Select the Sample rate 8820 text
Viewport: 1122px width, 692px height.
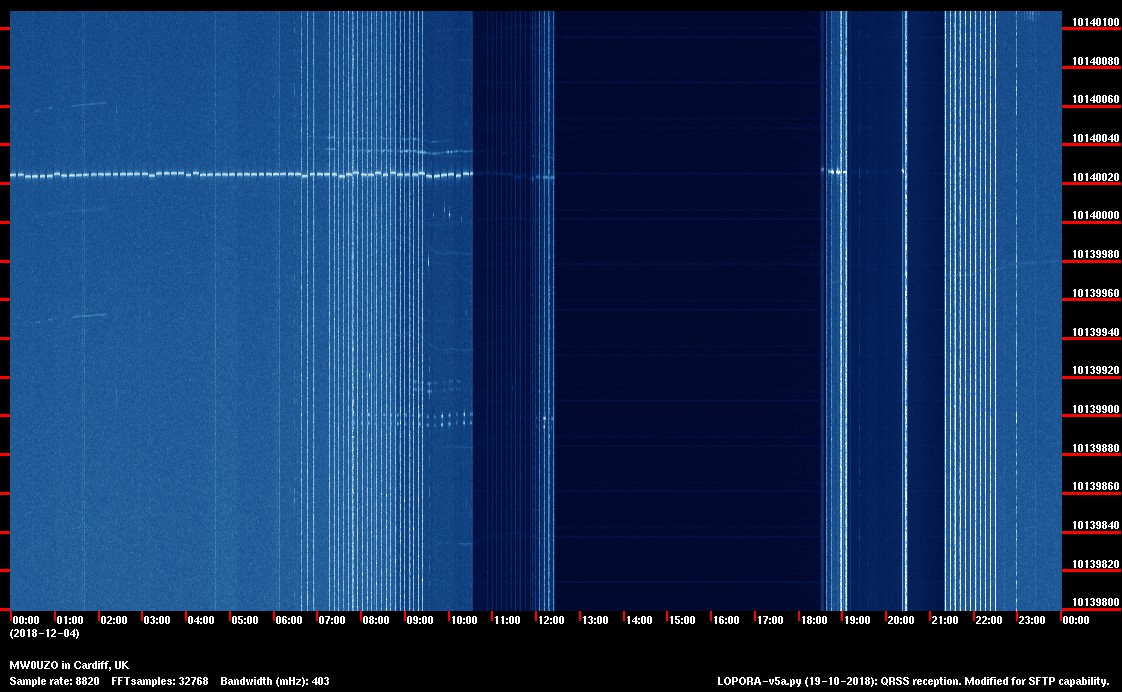coord(55,681)
